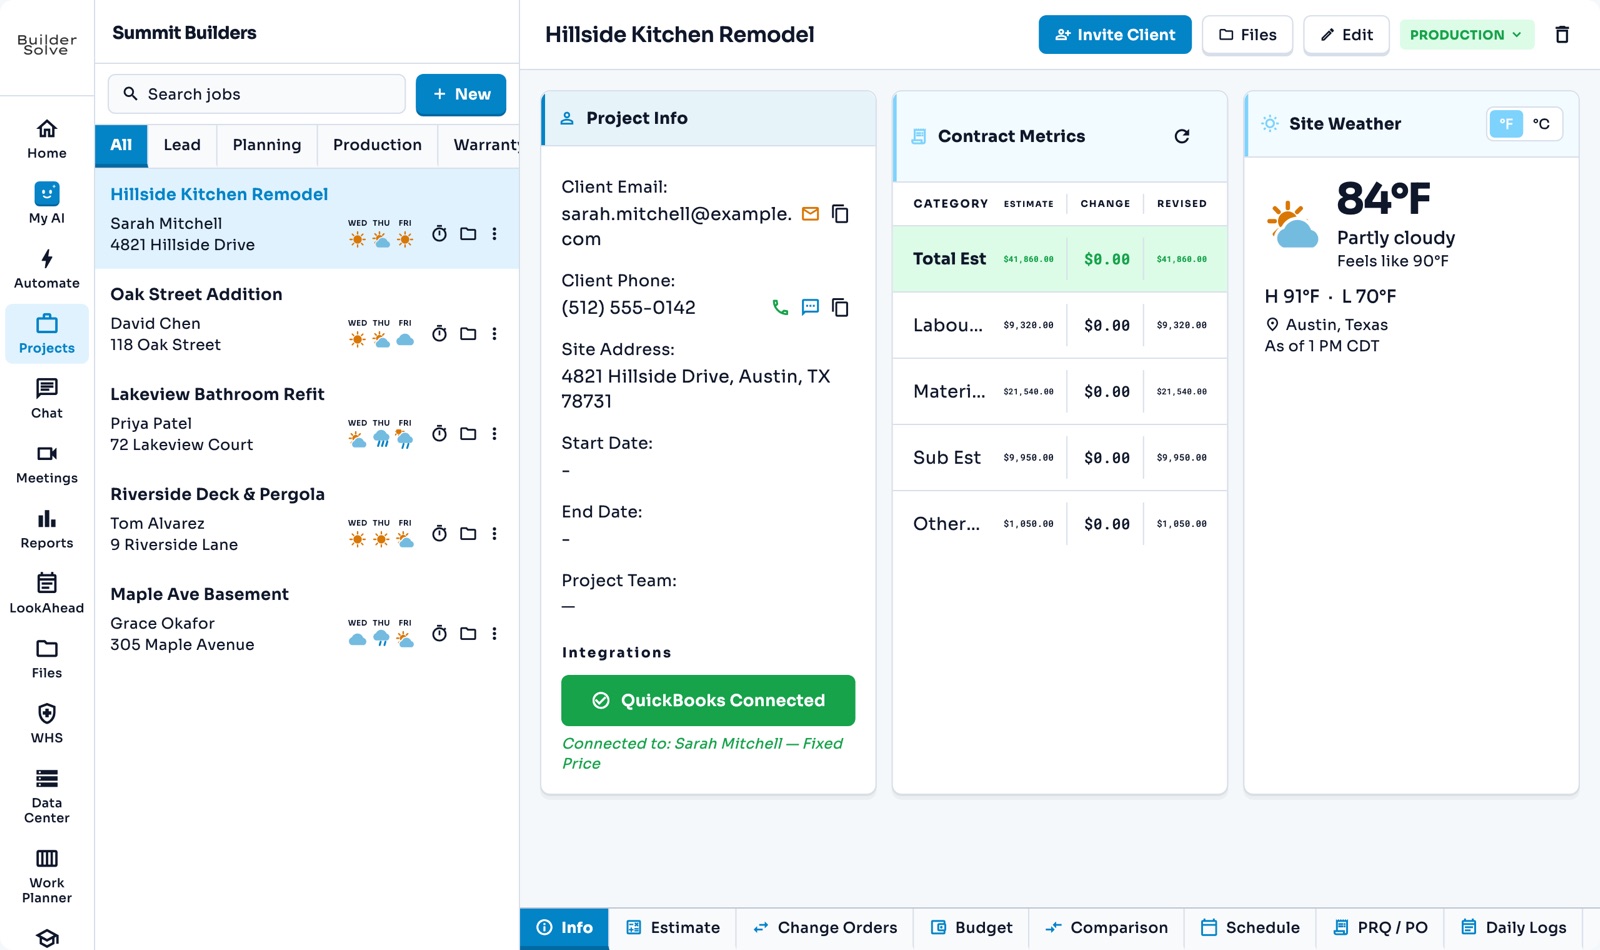The image size is (1600, 950).
Task: Open the WHS safety section
Action: pos(47,723)
